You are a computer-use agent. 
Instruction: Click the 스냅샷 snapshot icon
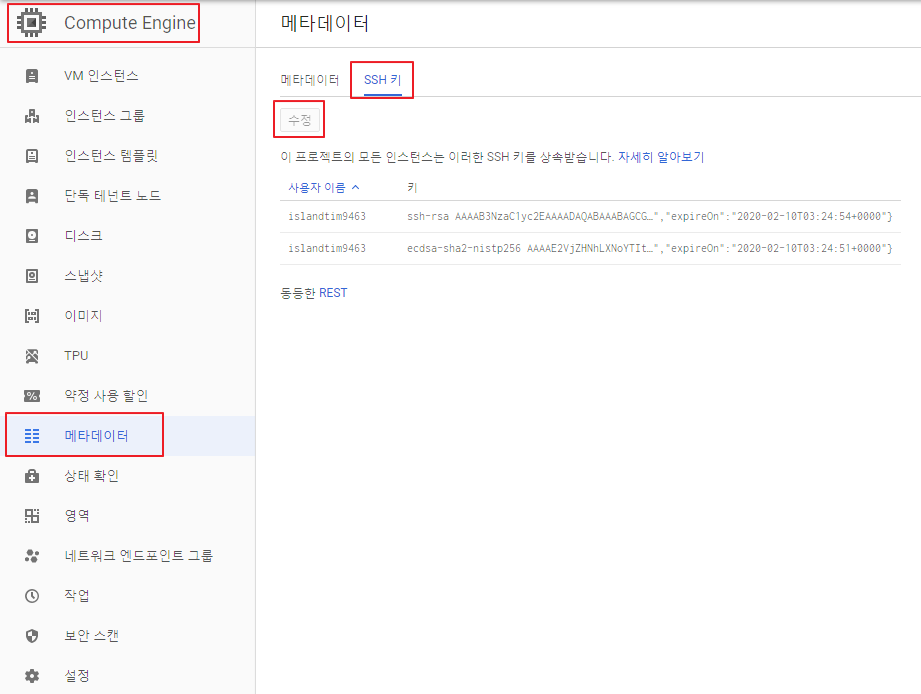[x=32, y=275]
